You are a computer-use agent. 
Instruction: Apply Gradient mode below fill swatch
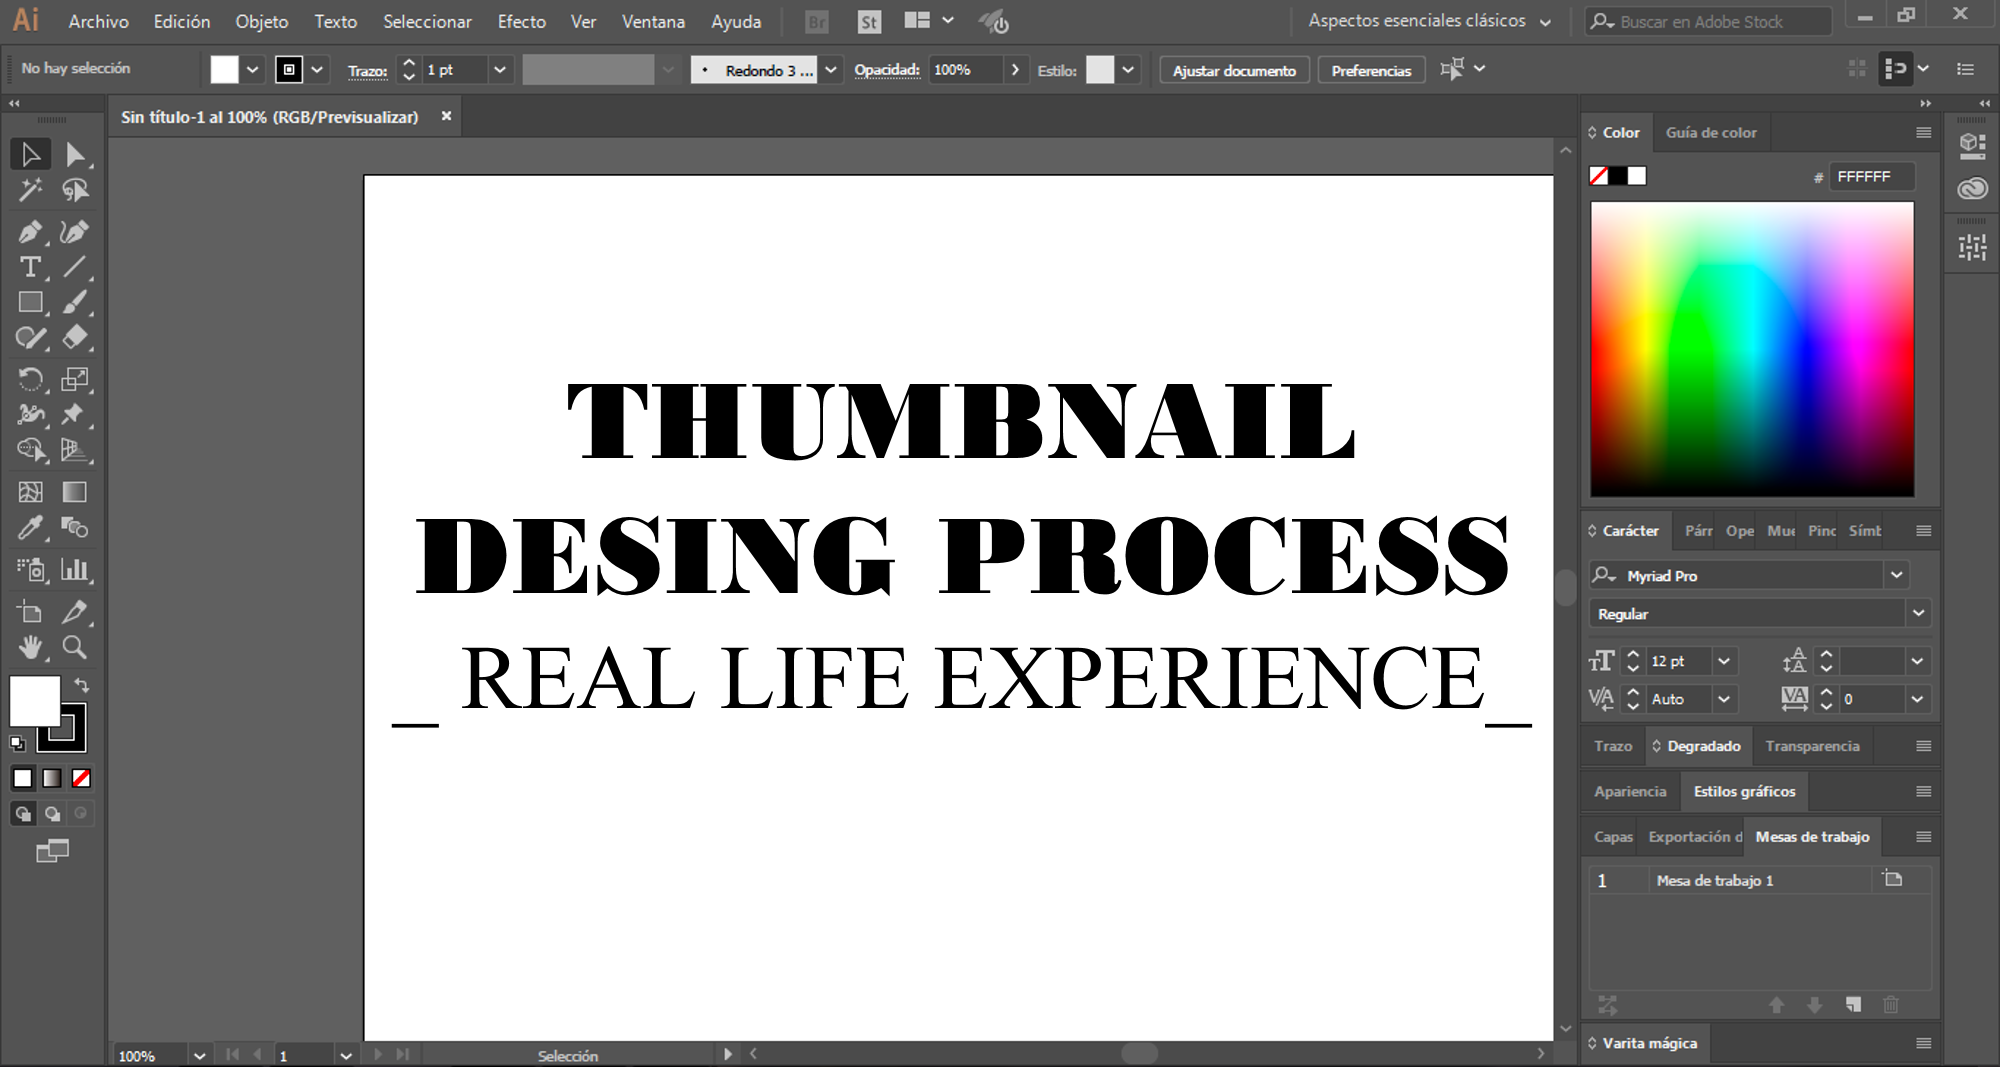(52, 778)
